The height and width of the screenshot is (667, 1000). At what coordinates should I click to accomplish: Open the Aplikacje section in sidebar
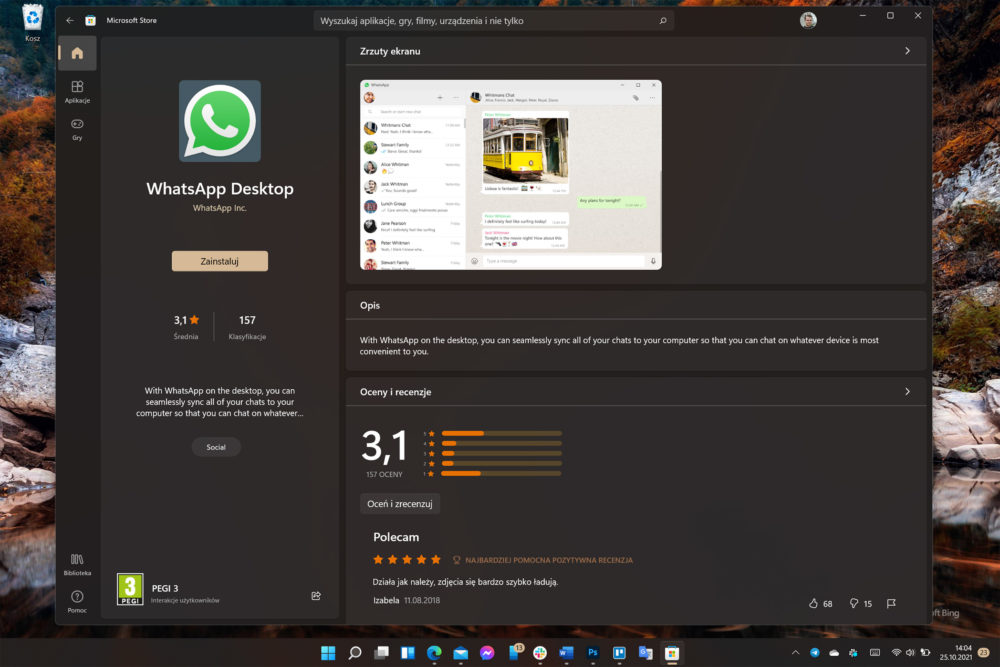77,91
